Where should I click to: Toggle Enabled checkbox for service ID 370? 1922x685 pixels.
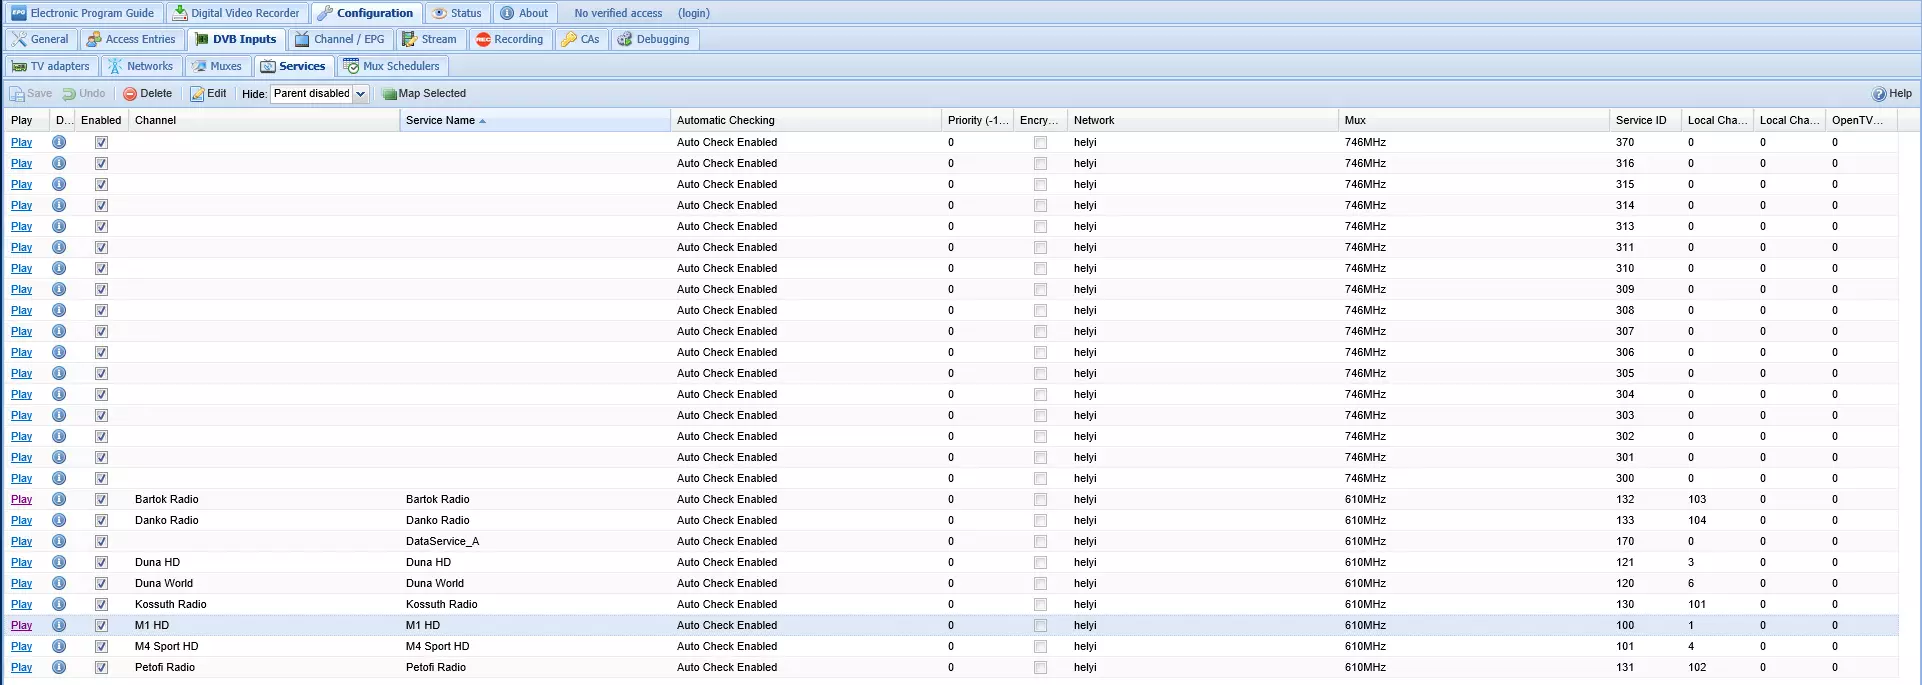(x=101, y=142)
